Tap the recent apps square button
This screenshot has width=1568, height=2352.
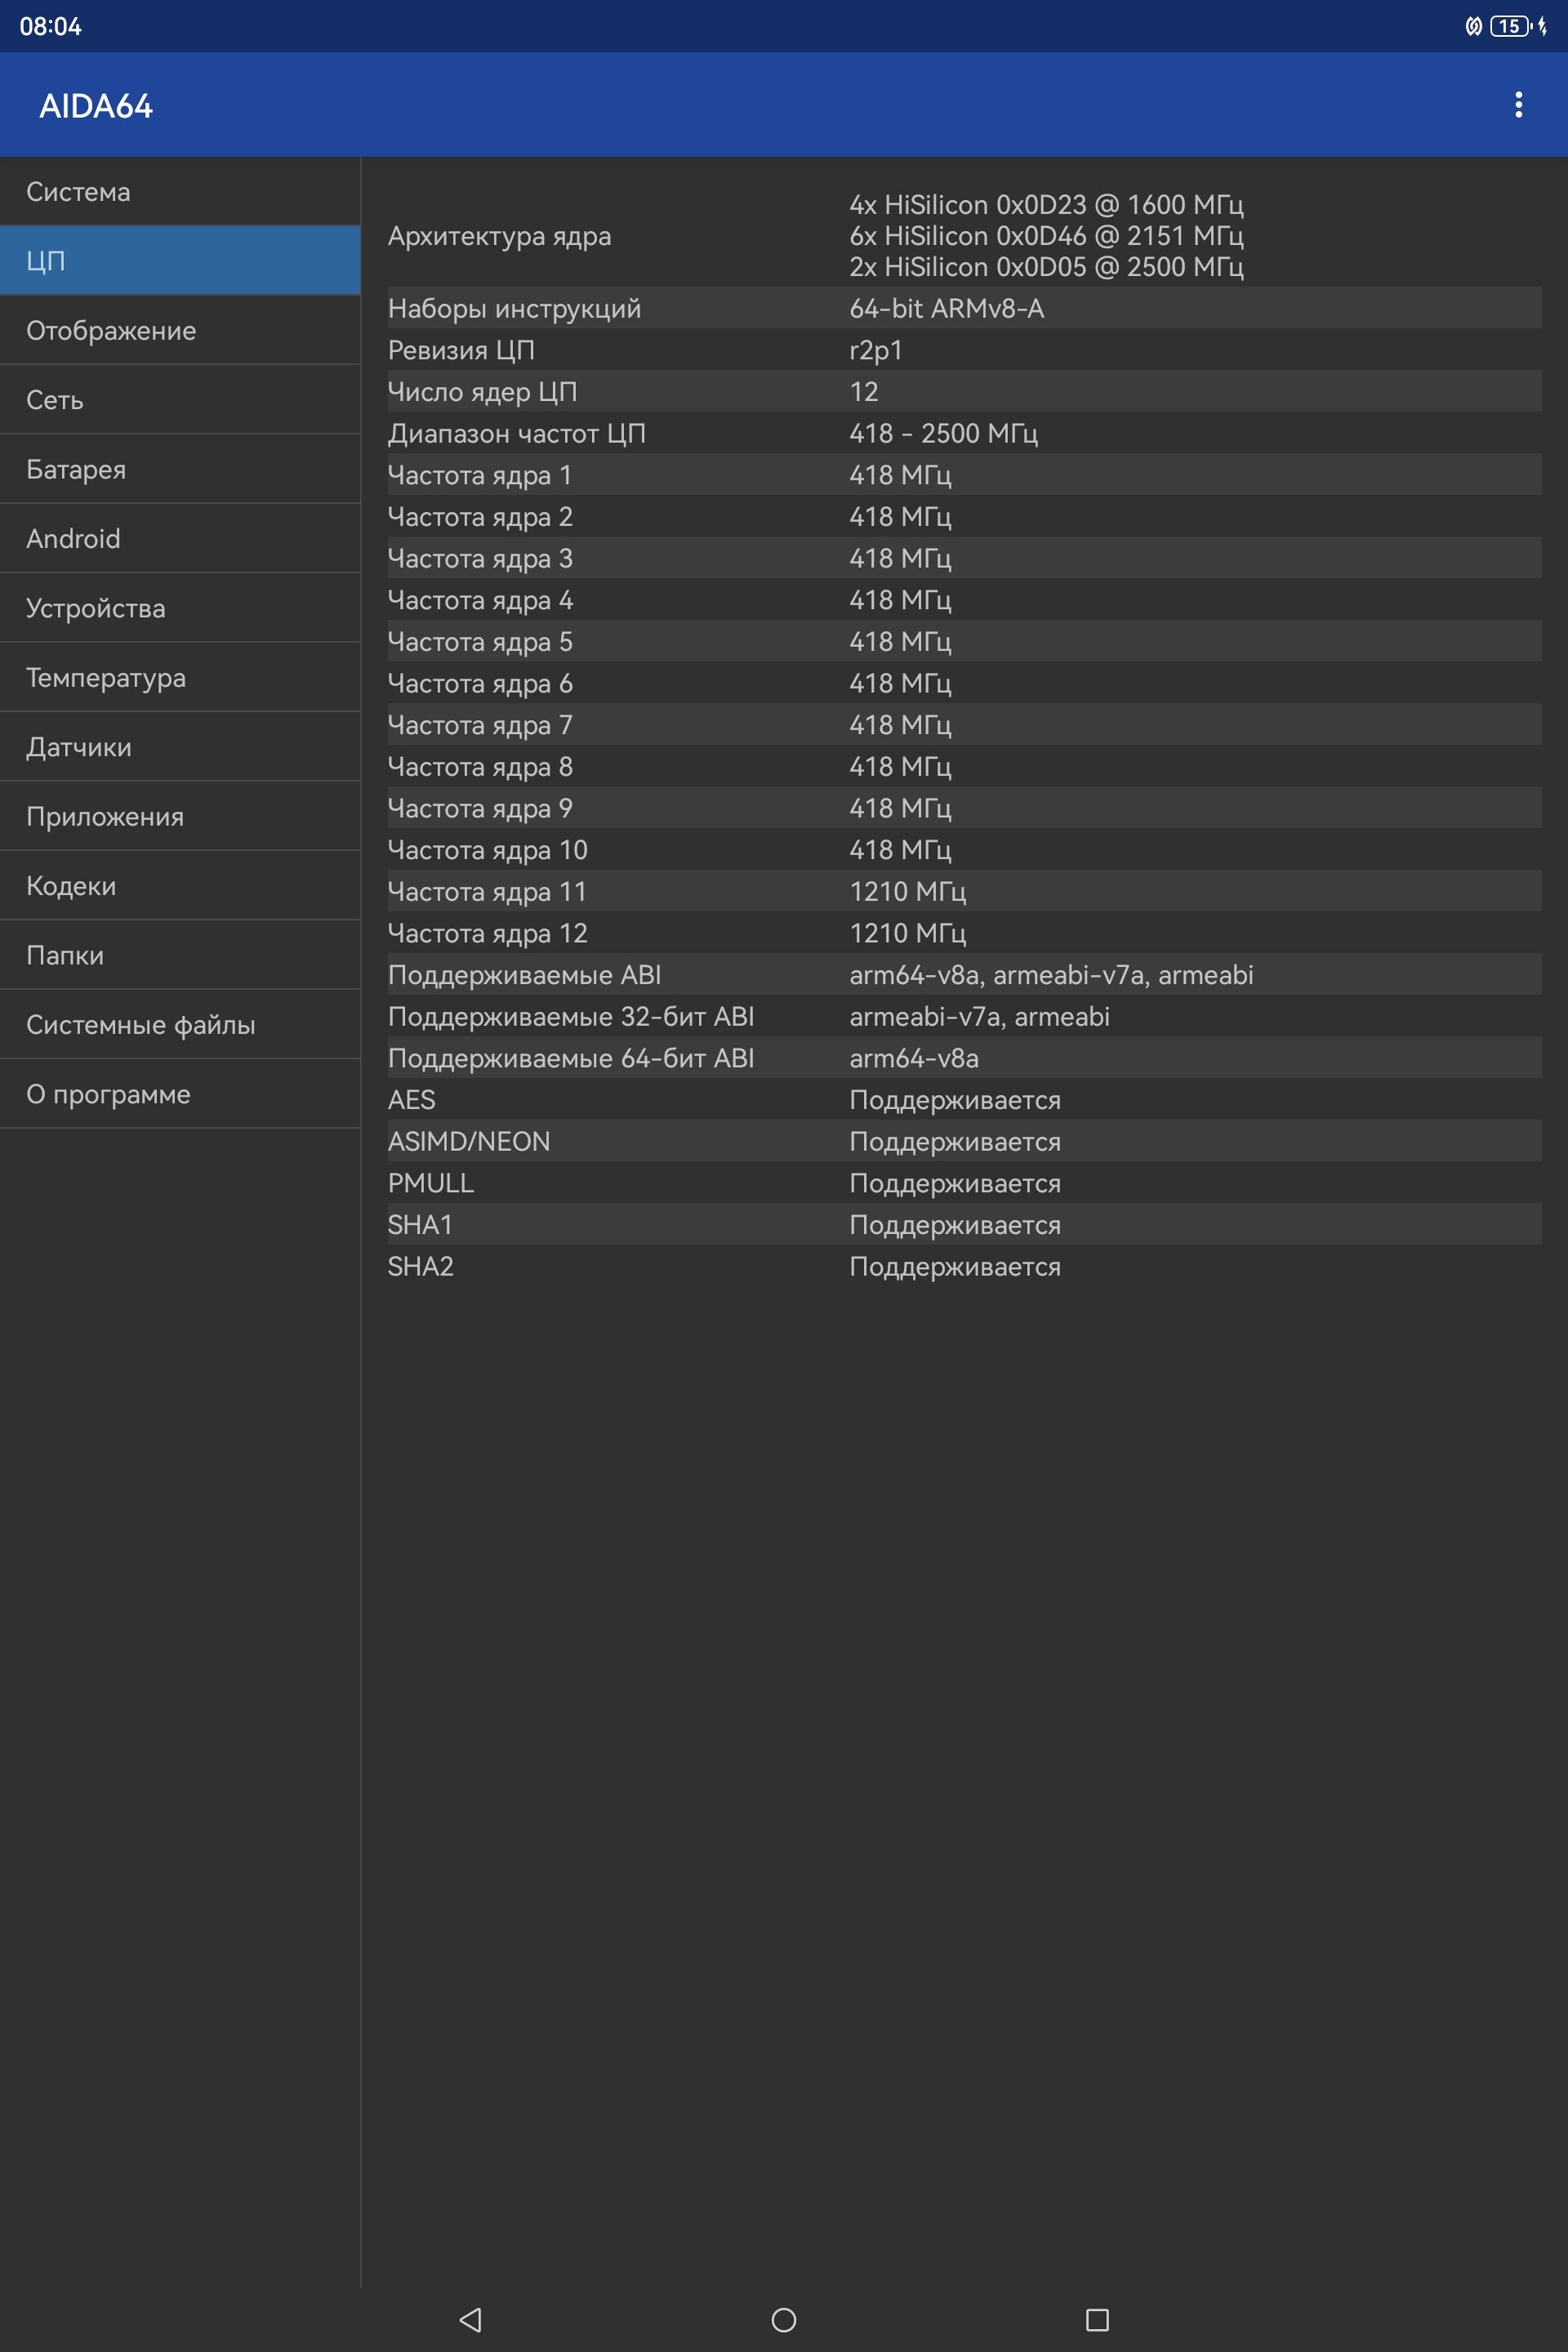point(1097,2319)
